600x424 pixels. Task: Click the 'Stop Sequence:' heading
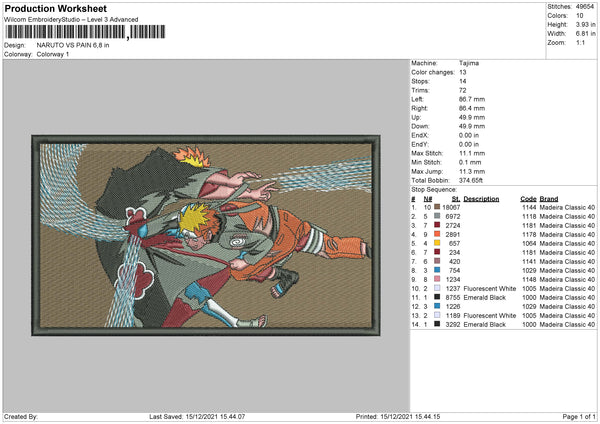434,189
